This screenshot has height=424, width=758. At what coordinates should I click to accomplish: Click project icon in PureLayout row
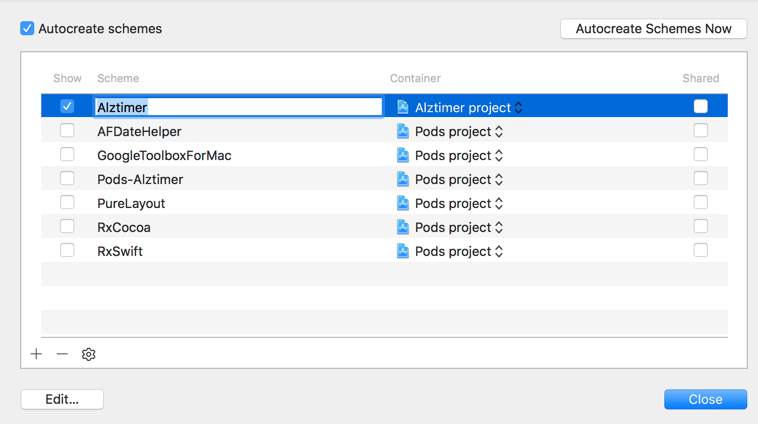tap(403, 203)
